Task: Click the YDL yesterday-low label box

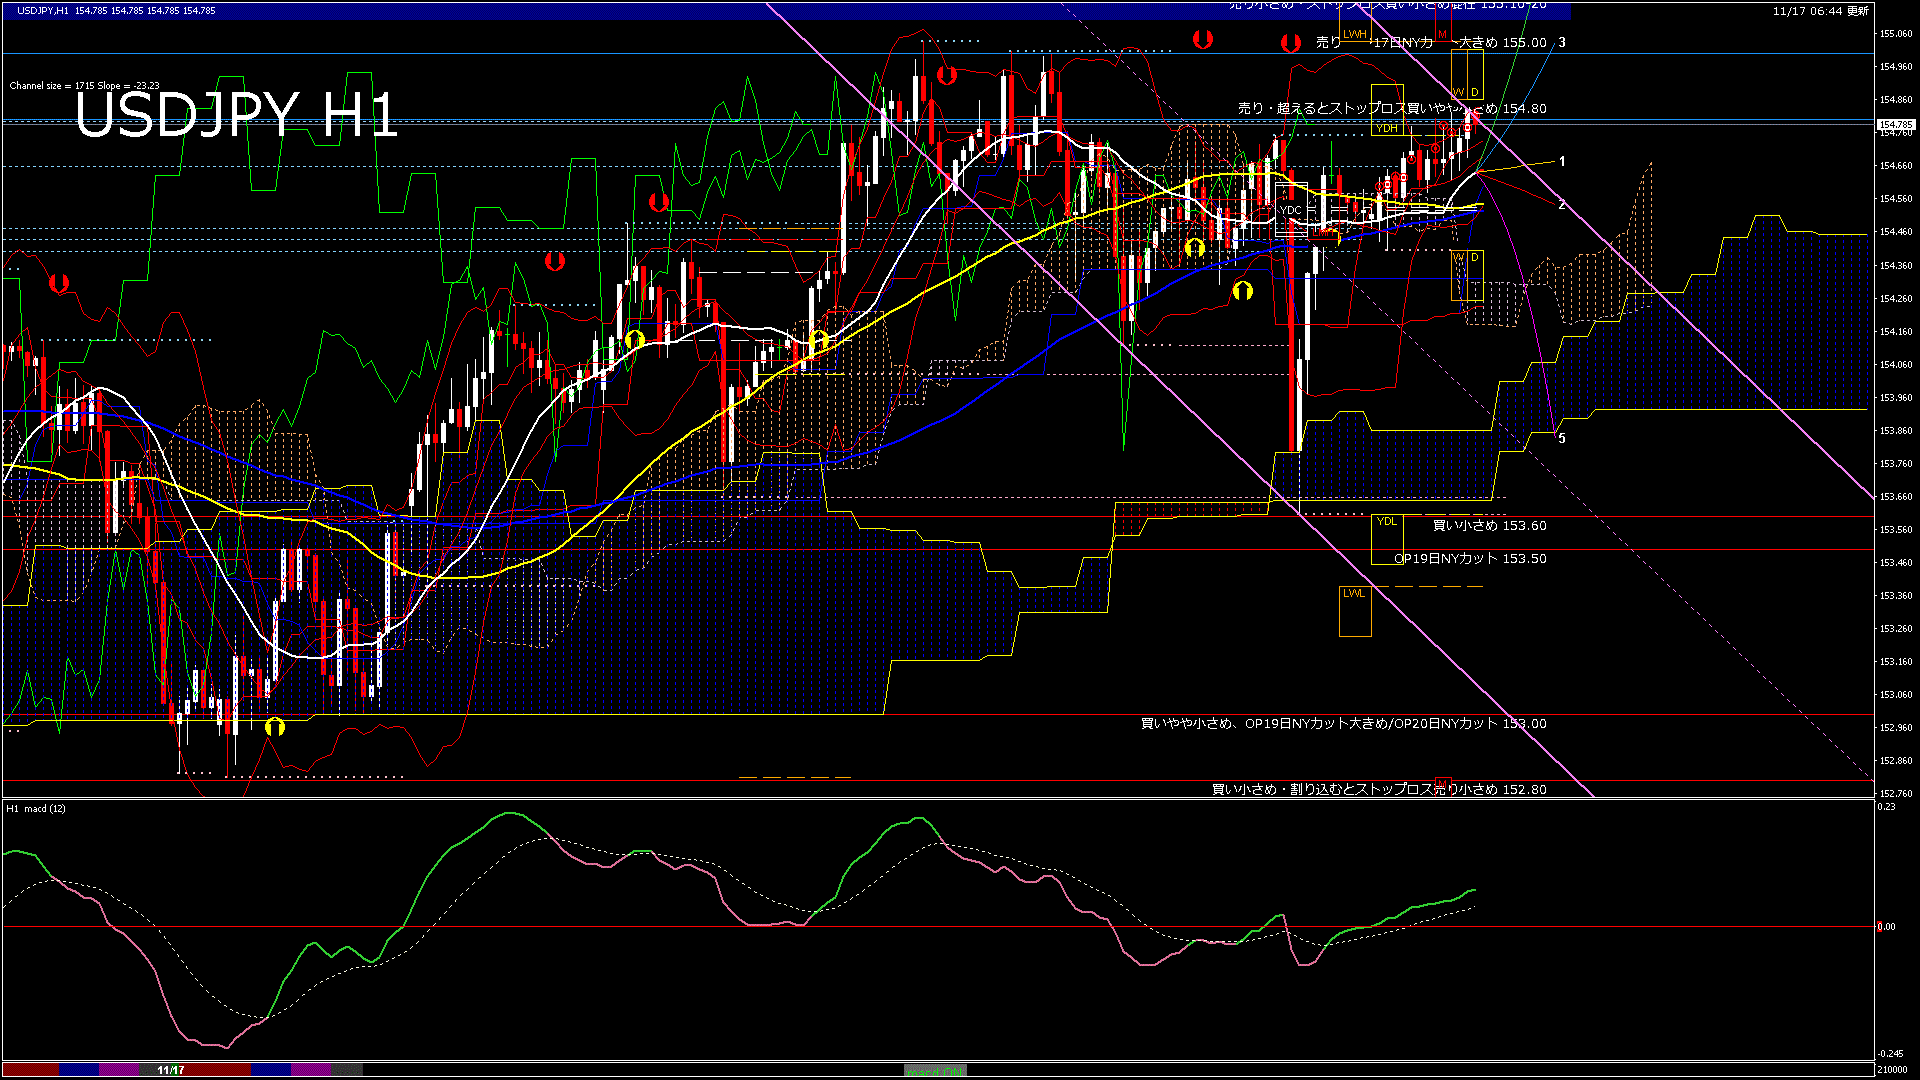Action: pos(1387,522)
